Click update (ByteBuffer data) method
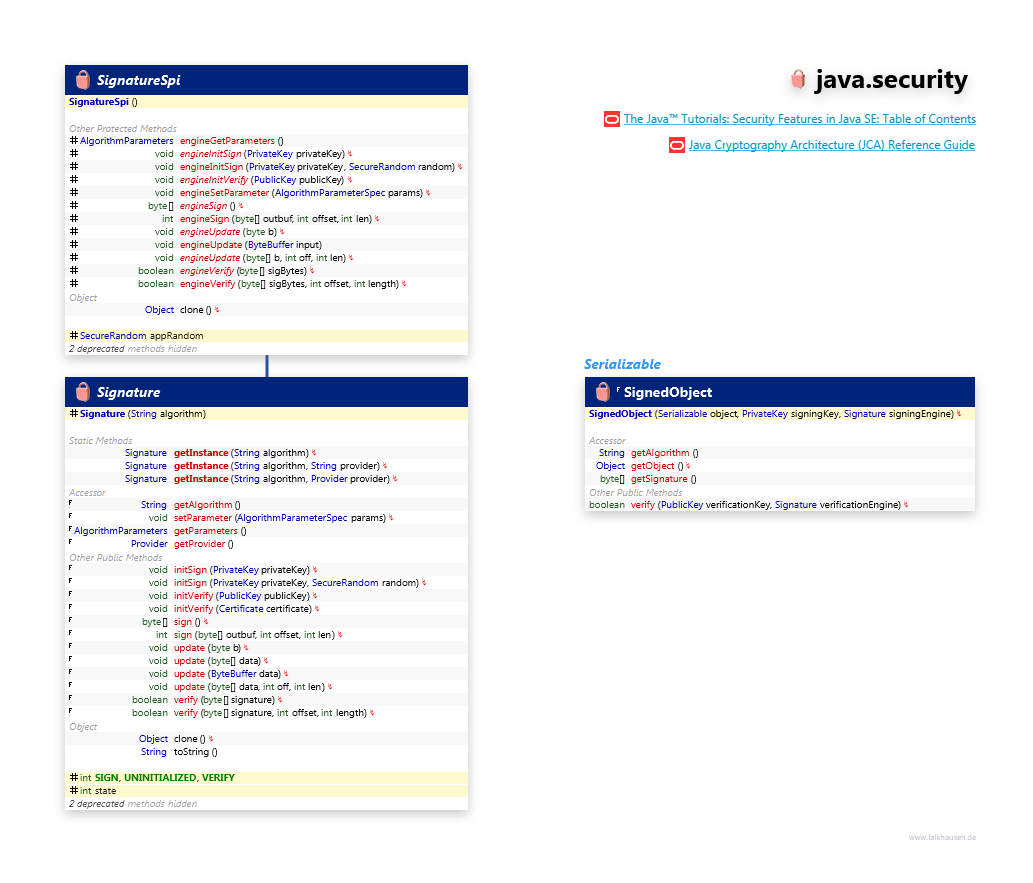Viewport: 1033px width, 883px height. pos(227,674)
